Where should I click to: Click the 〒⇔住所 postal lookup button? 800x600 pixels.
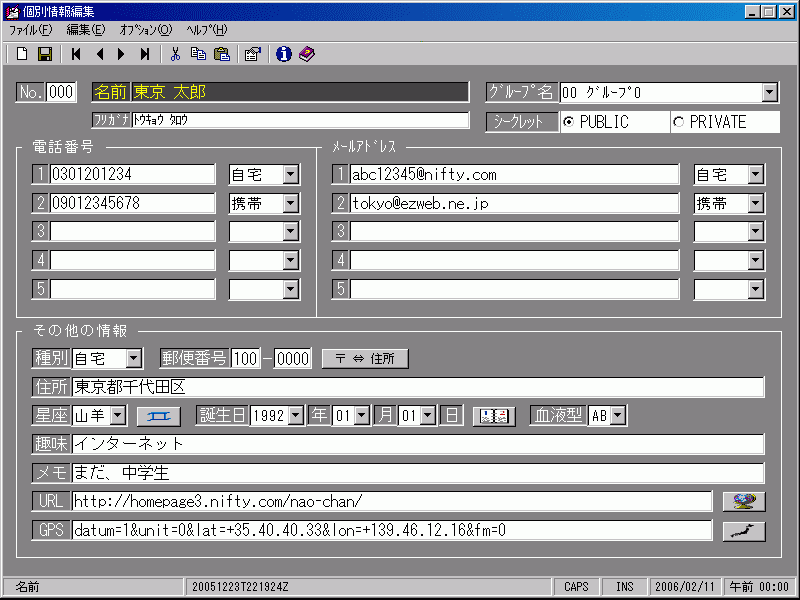365,359
